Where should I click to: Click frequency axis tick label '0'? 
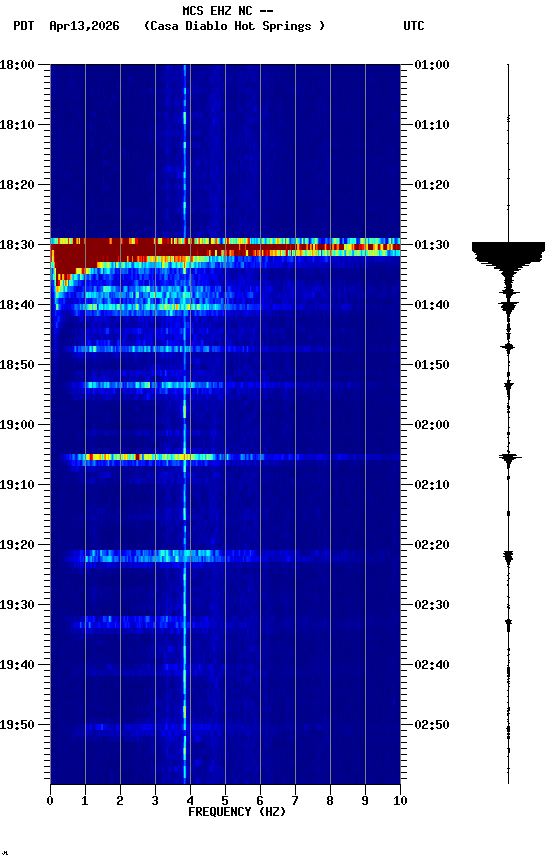pos(50,801)
